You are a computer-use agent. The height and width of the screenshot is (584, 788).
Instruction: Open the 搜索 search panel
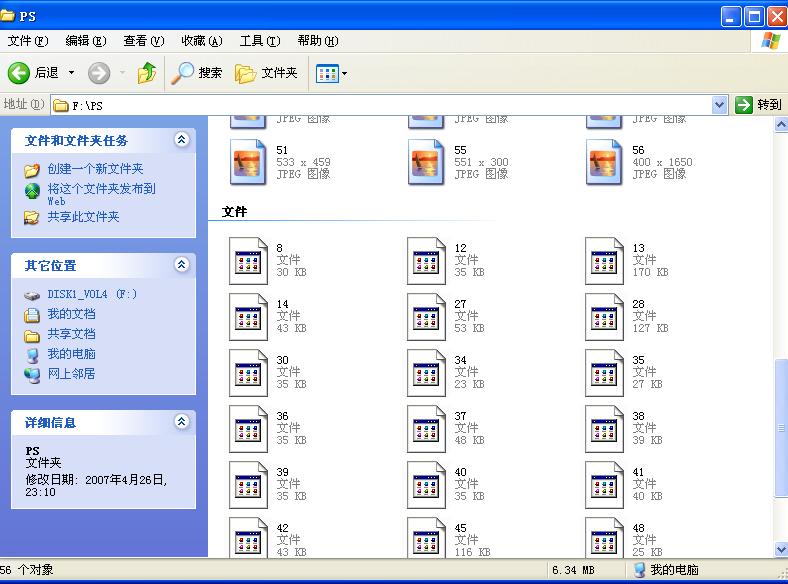(x=196, y=73)
